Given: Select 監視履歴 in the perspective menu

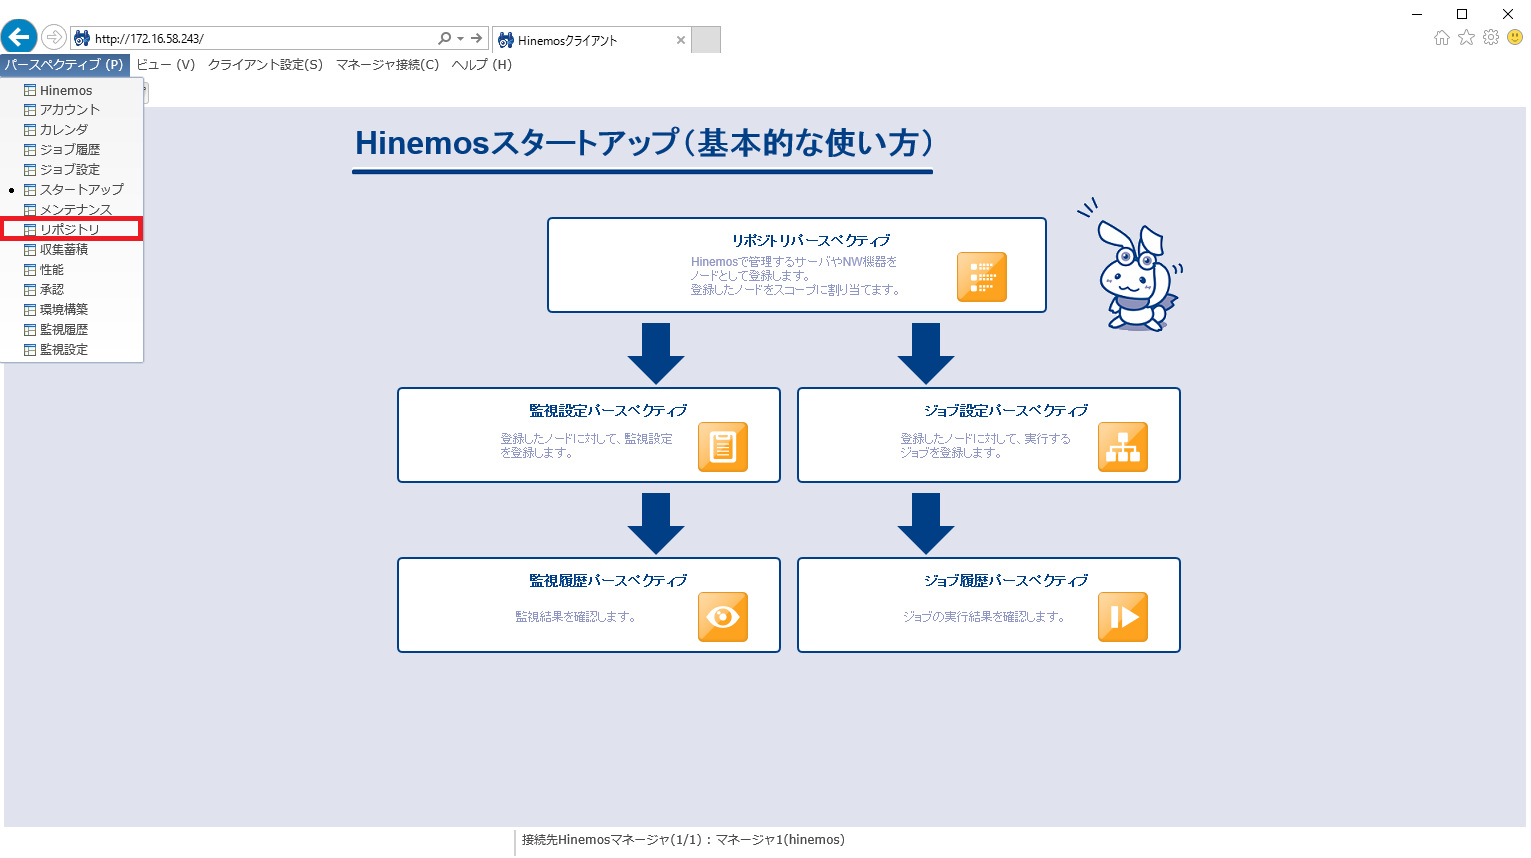Looking at the screenshot, I should point(72,330).
